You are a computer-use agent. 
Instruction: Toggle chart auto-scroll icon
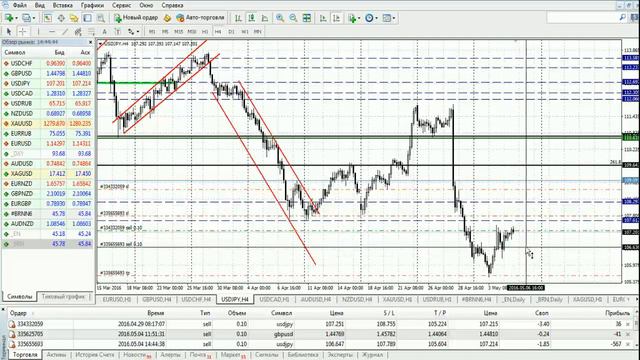click(x=323, y=18)
